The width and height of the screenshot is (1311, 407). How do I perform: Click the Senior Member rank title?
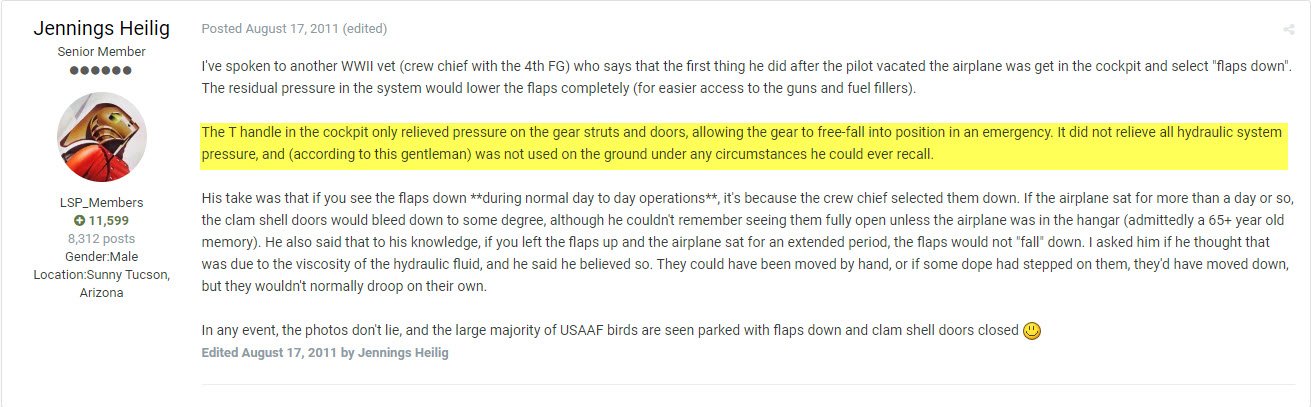(x=101, y=52)
